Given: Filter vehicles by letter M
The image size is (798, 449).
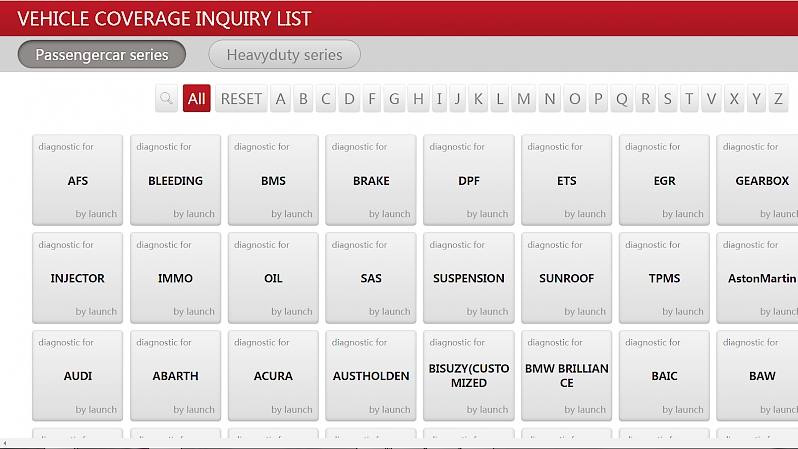Looking at the screenshot, I should click(x=524, y=98).
